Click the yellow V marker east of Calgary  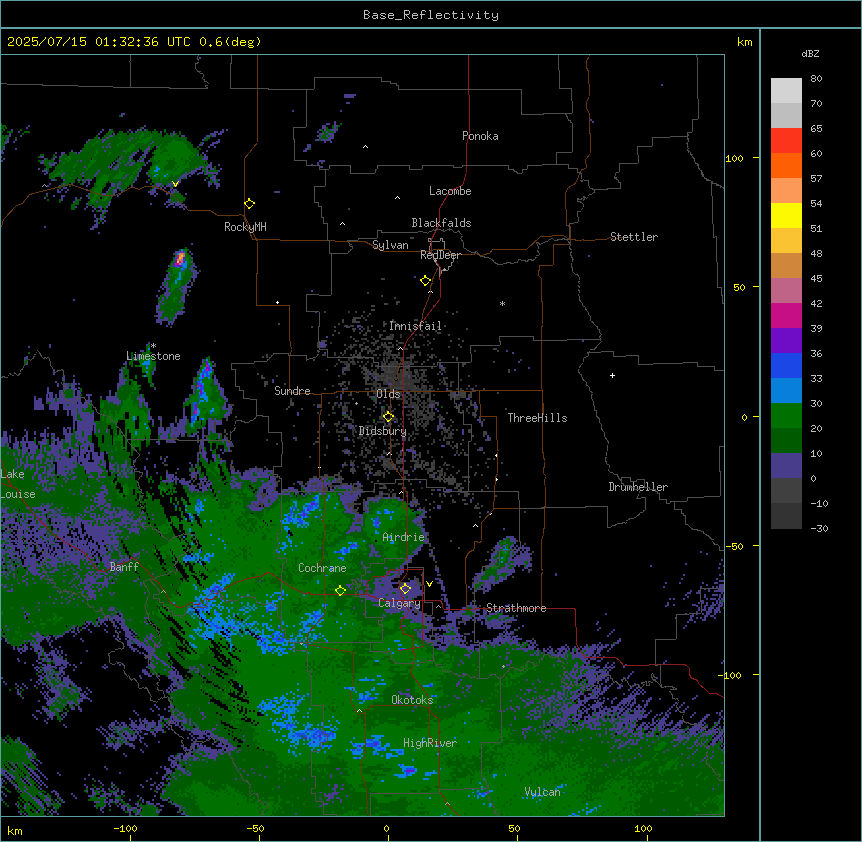pyautogui.click(x=429, y=584)
